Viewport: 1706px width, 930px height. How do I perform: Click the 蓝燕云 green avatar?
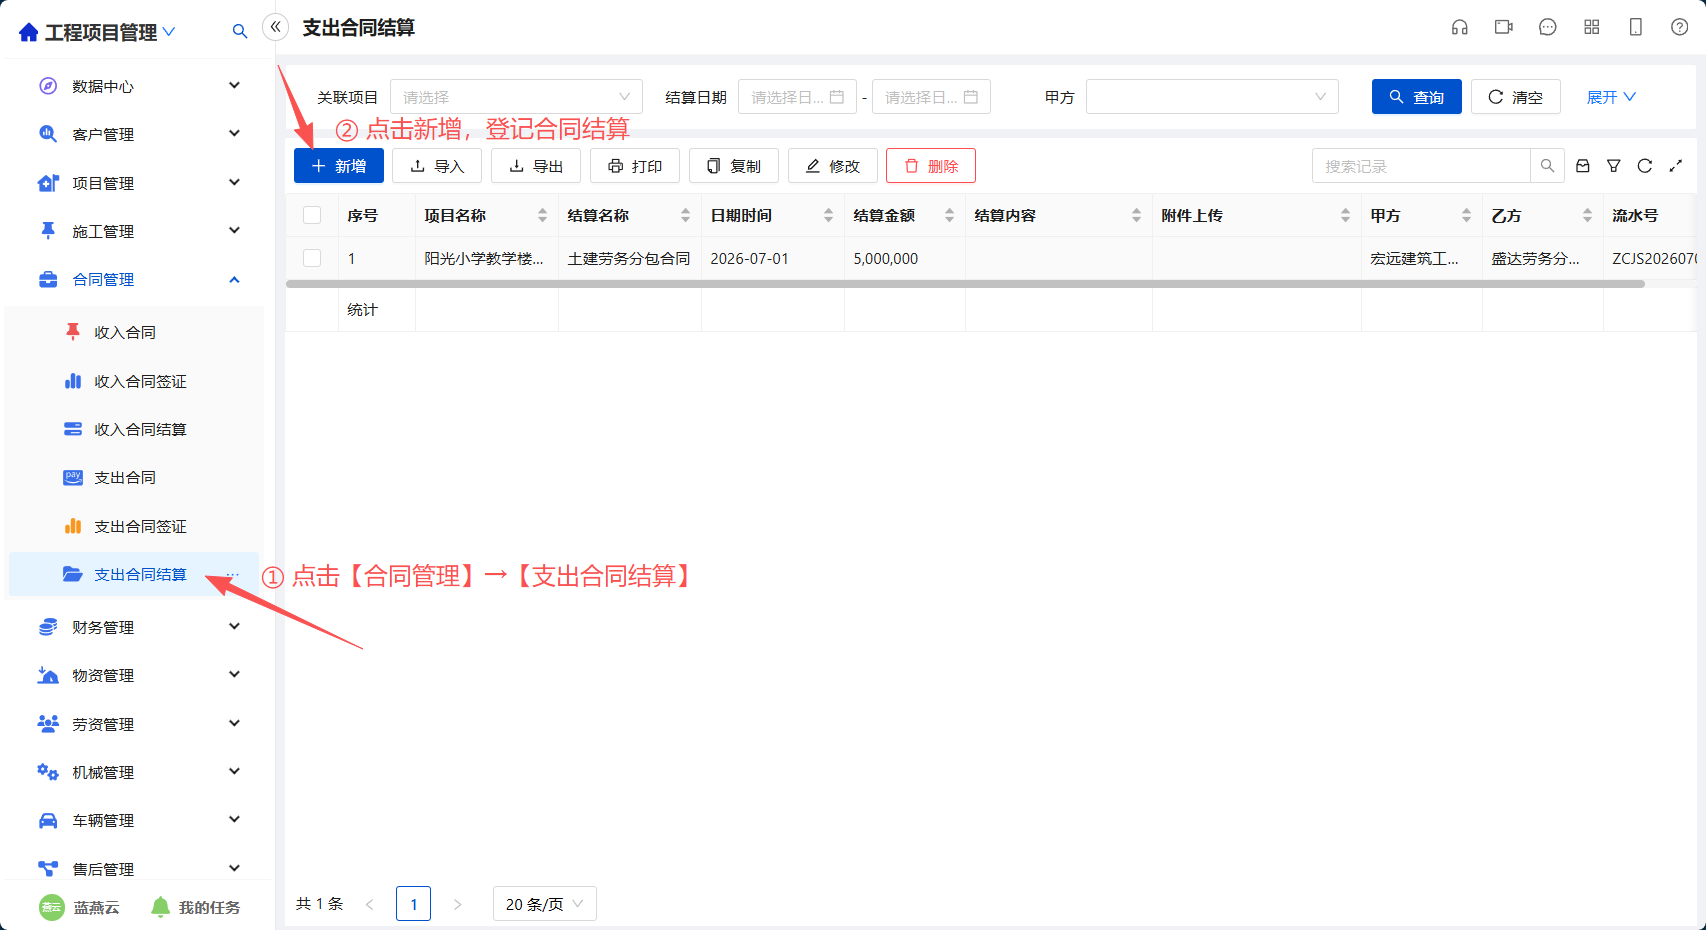52,907
